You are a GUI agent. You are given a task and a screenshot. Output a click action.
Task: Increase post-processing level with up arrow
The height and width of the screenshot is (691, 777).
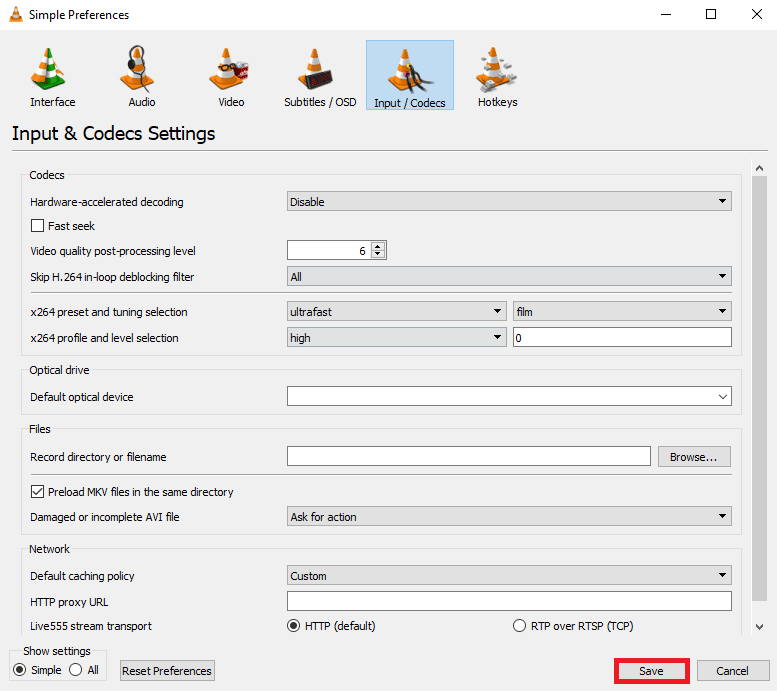378,246
